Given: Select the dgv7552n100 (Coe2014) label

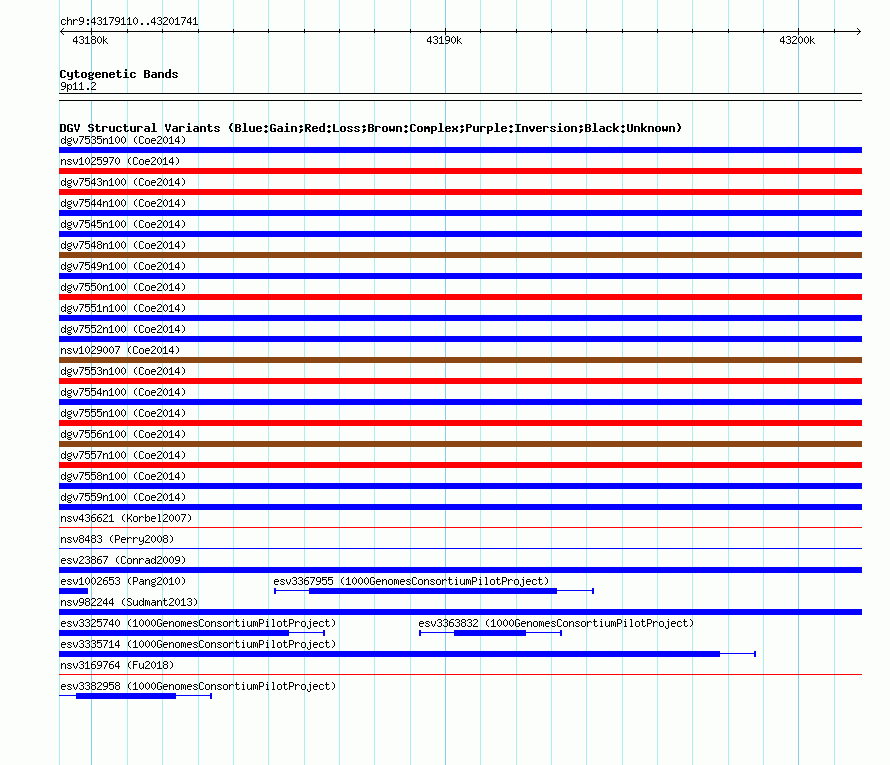Looking at the screenshot, I should (x=123, y=329).
